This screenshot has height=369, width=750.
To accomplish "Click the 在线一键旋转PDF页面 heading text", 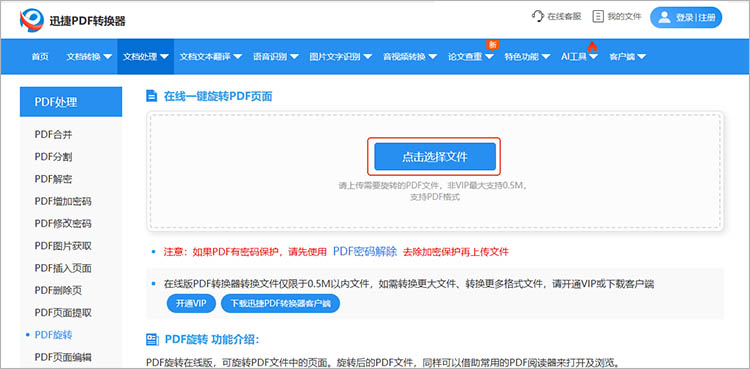I will pyautogui.click(x=218, y=96).
